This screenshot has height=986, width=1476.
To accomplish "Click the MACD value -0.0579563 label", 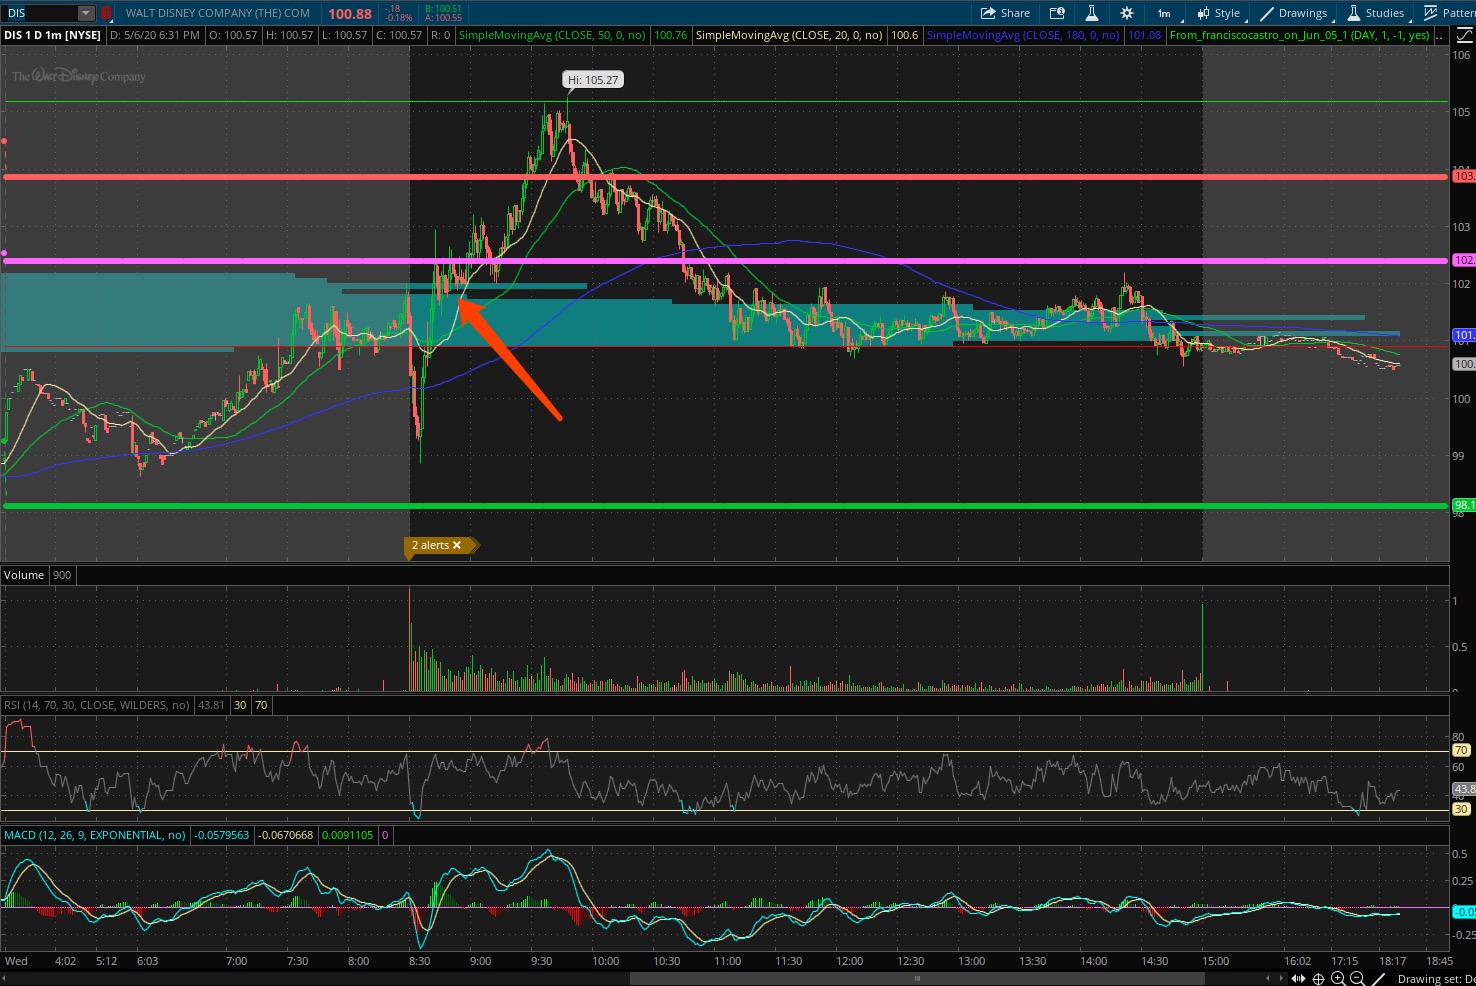I will (x=221, y=835).
